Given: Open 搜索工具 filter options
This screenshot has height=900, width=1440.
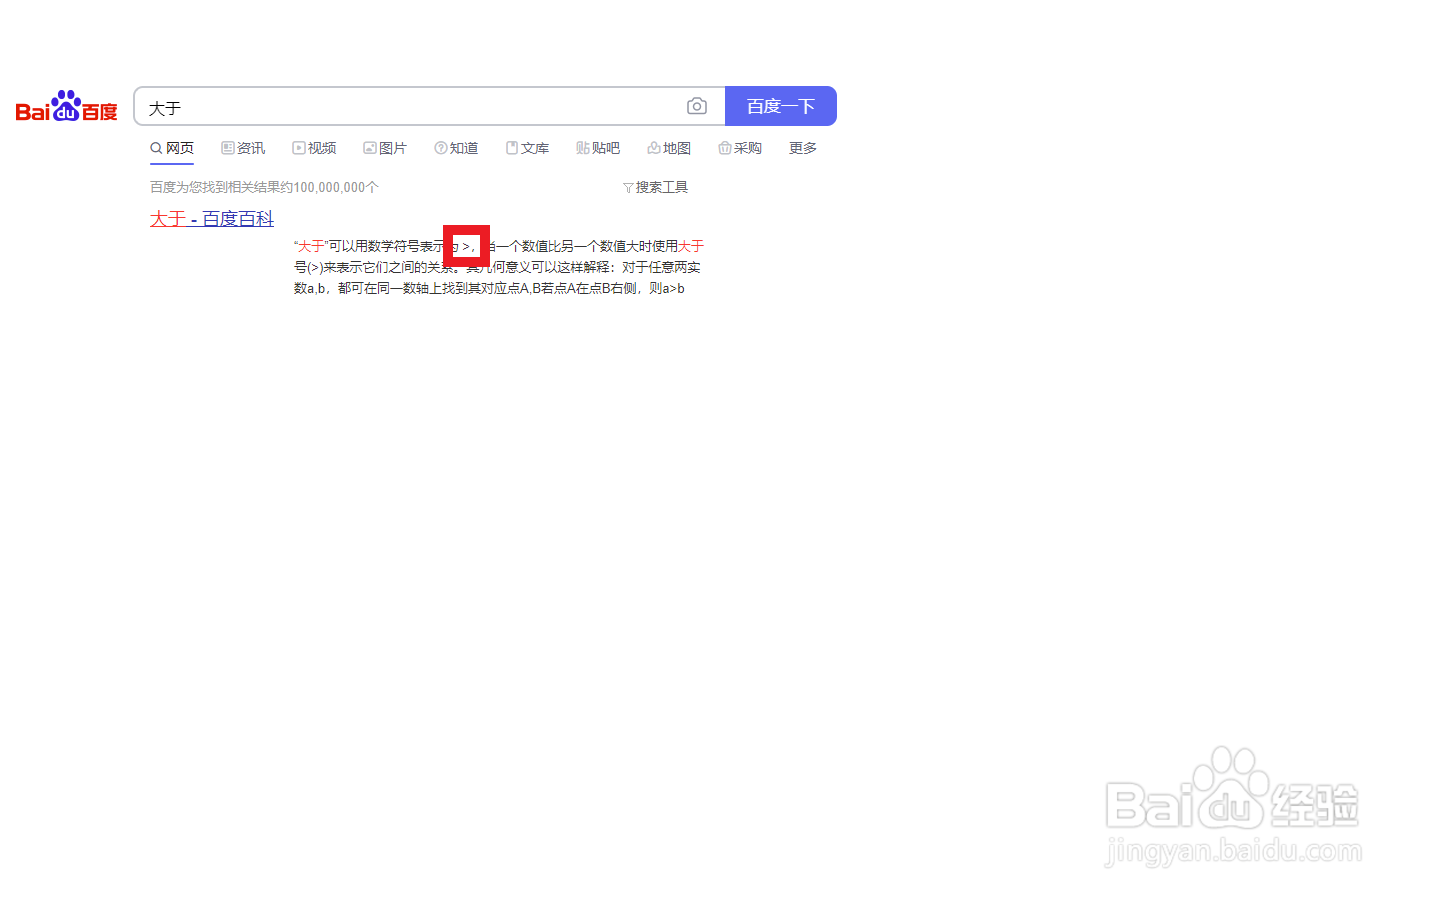Looking at the screenshot, I should point(655,187).
